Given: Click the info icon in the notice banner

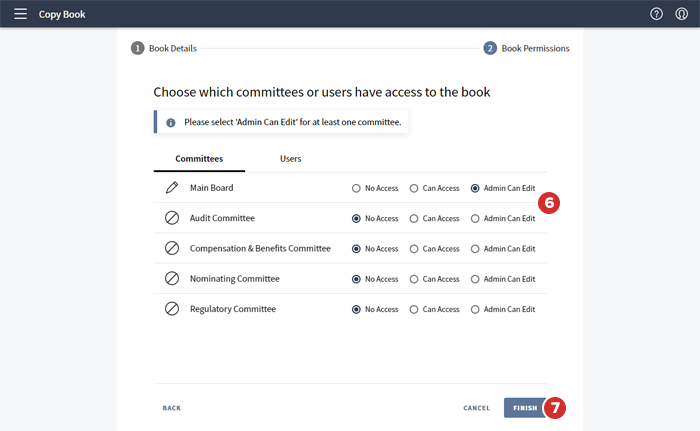Looking at the screenshot, I should tap(170, 122).
